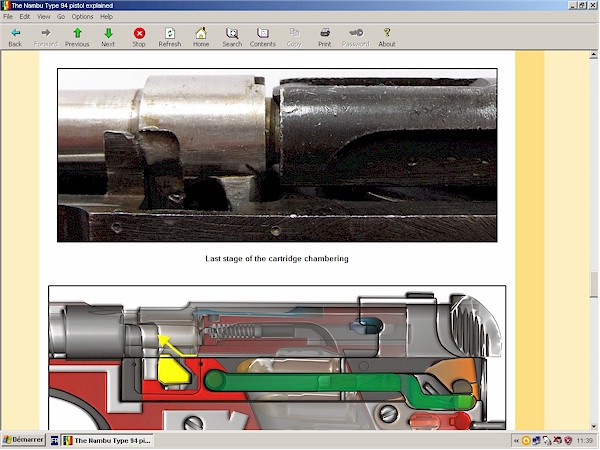Viewport: 600px width, 450px height.
Task: Click the caption "Last stage of the cartridge chambering"
Action: tap(277, 259)
